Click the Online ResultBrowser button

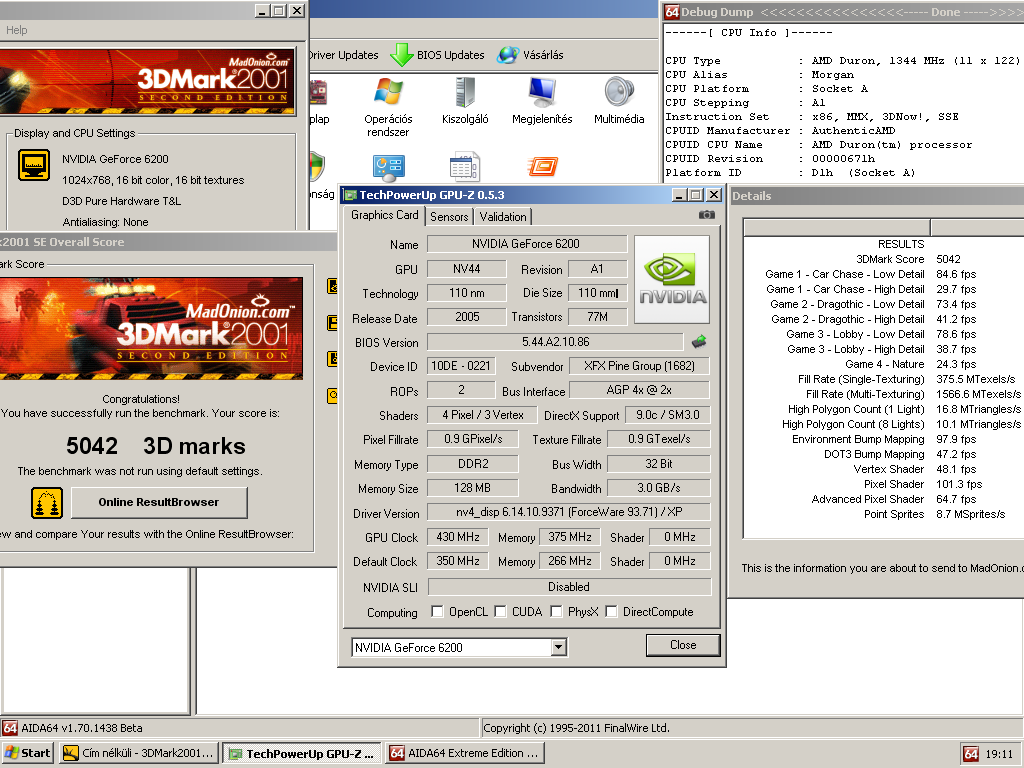[159, 502]
